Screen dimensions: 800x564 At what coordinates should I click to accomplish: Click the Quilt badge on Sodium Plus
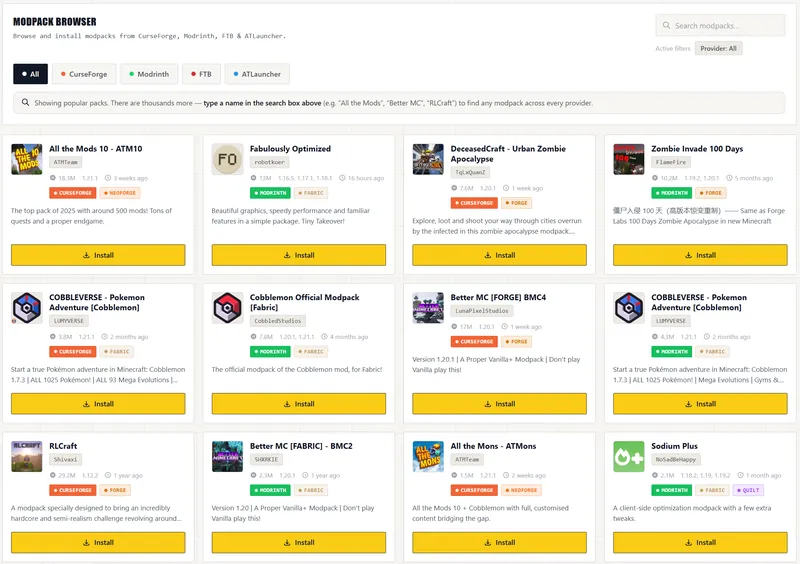[748, 491]
